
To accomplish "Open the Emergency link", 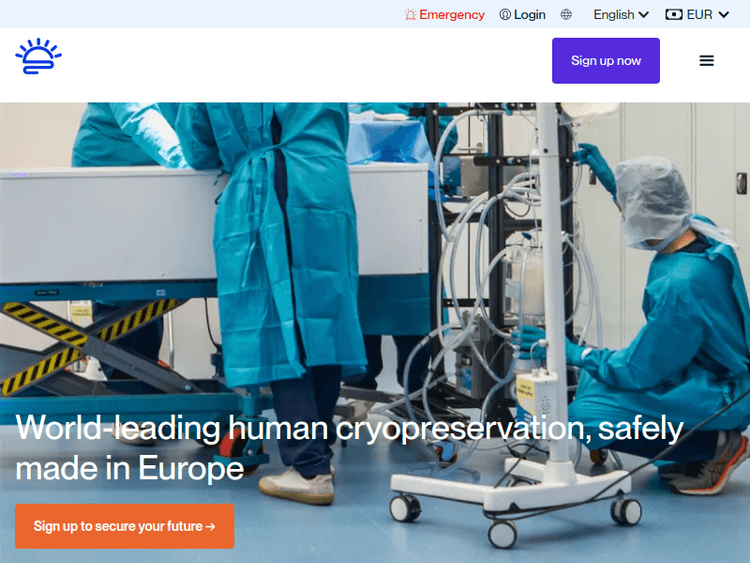I will pyautogui.click(x=444, y=15).
